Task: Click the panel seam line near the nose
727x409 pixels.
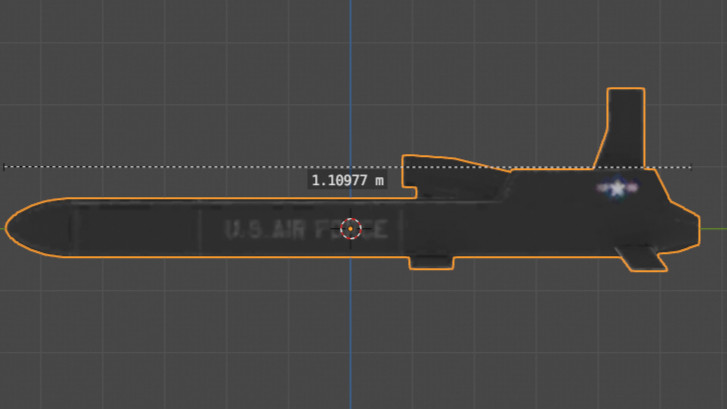Action: coord(72,228)
